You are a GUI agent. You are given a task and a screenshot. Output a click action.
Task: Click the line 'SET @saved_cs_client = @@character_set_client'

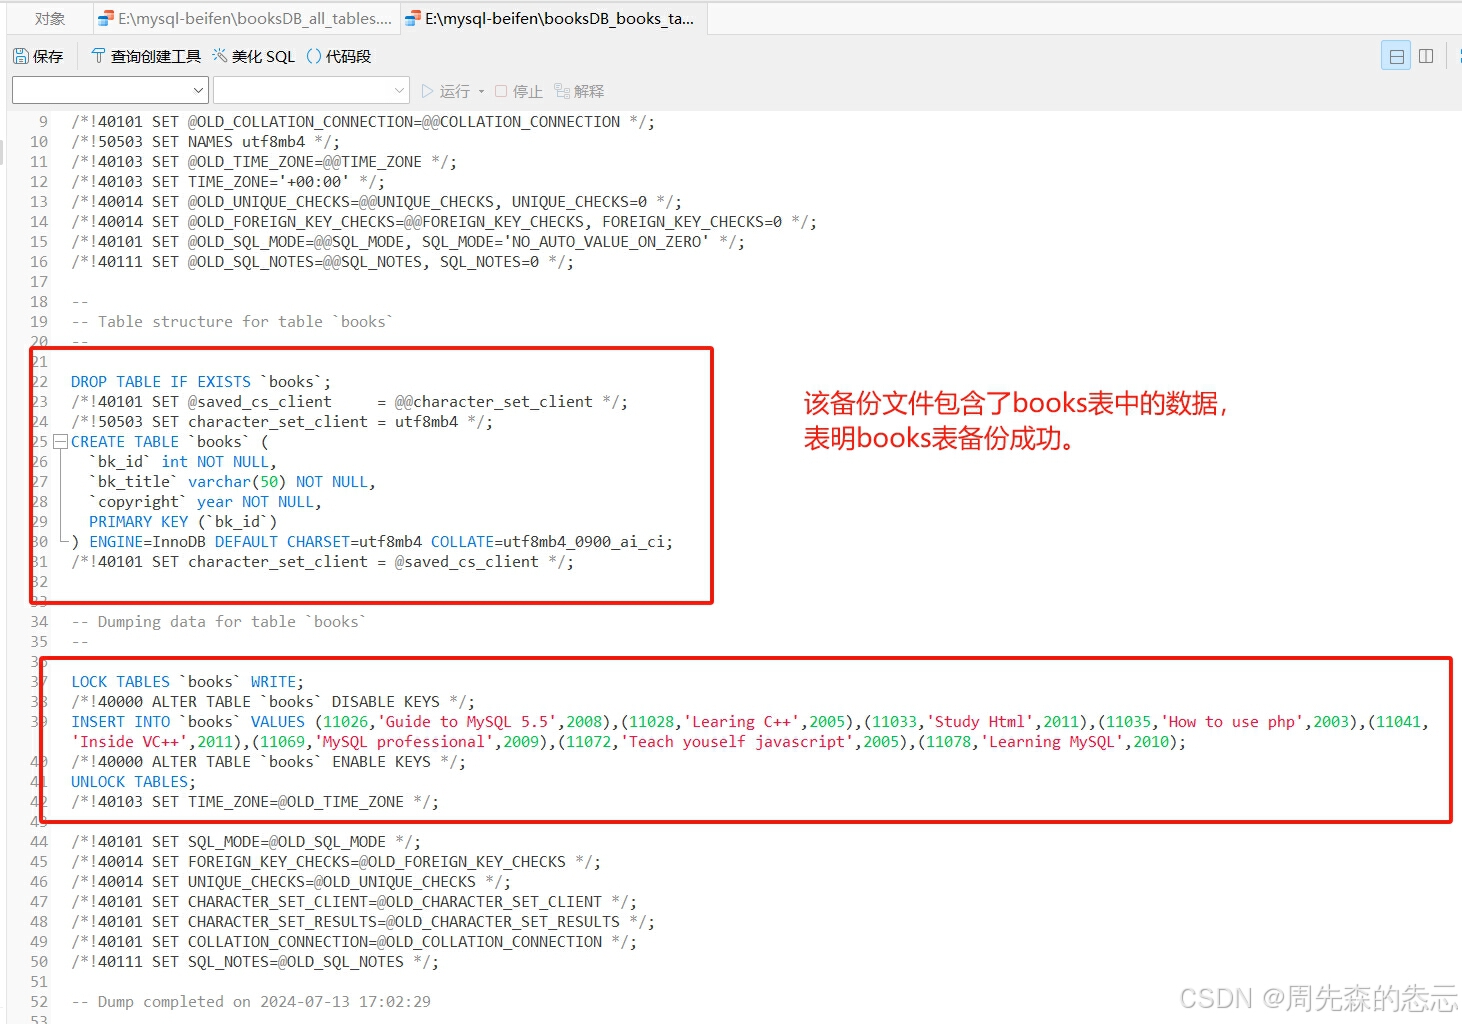click(x=349, y=402)
